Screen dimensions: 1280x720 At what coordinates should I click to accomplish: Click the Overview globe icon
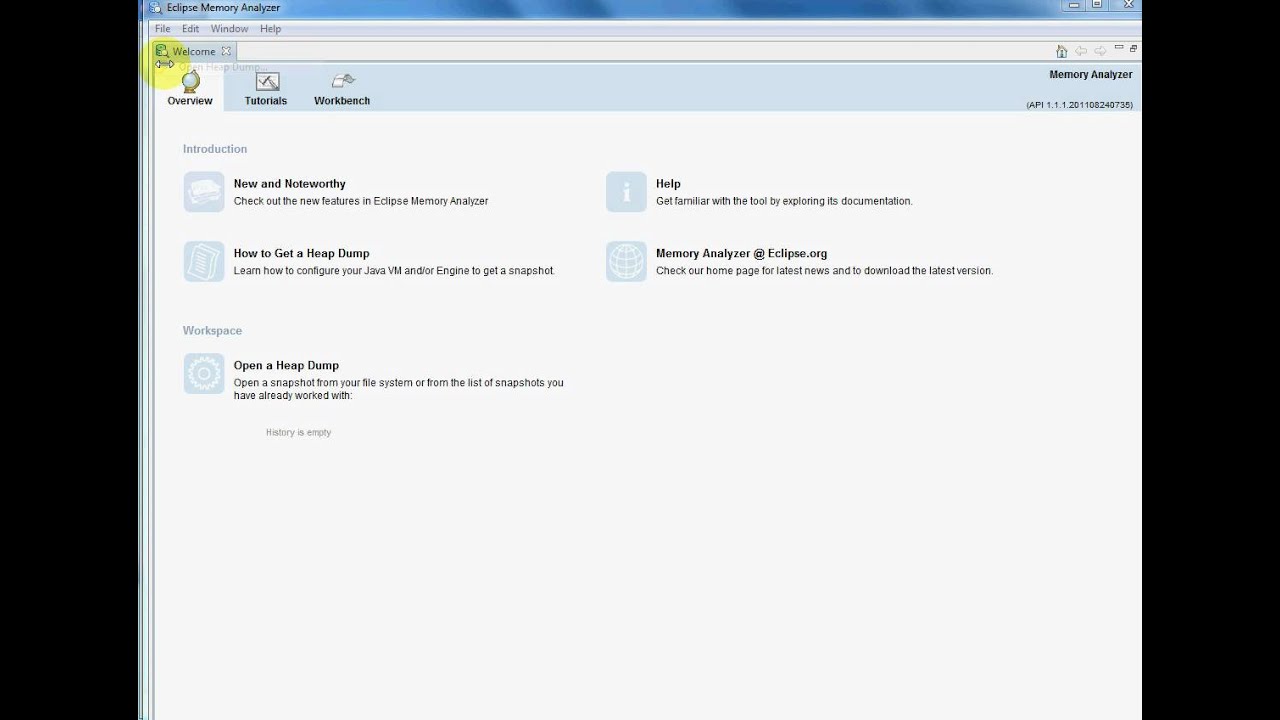pos(190,82)
